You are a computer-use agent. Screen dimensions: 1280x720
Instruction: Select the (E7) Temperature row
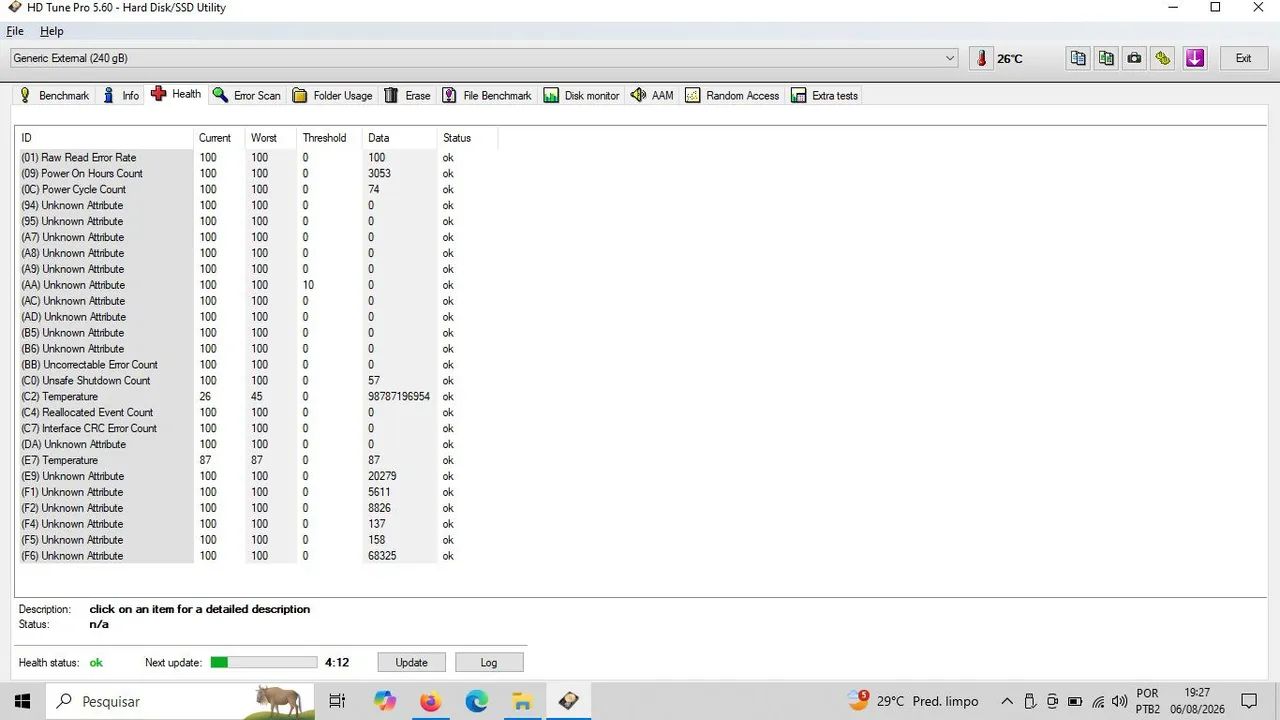[x=257, y=460]
